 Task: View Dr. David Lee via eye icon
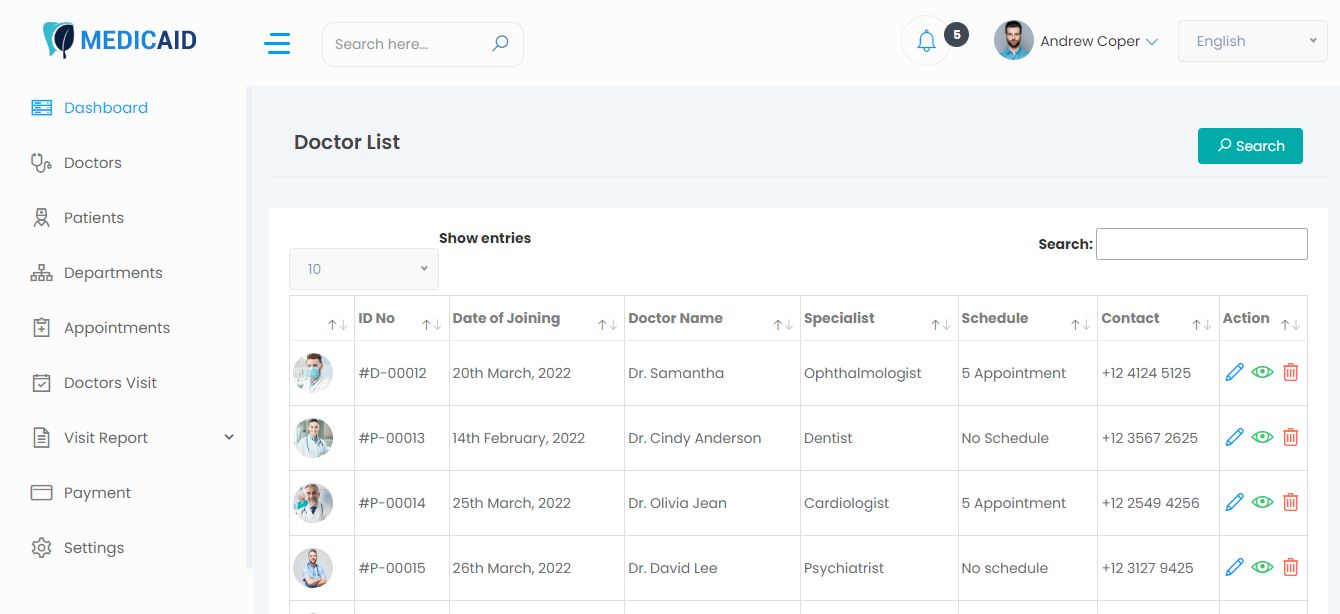[x=1262, y=567]
